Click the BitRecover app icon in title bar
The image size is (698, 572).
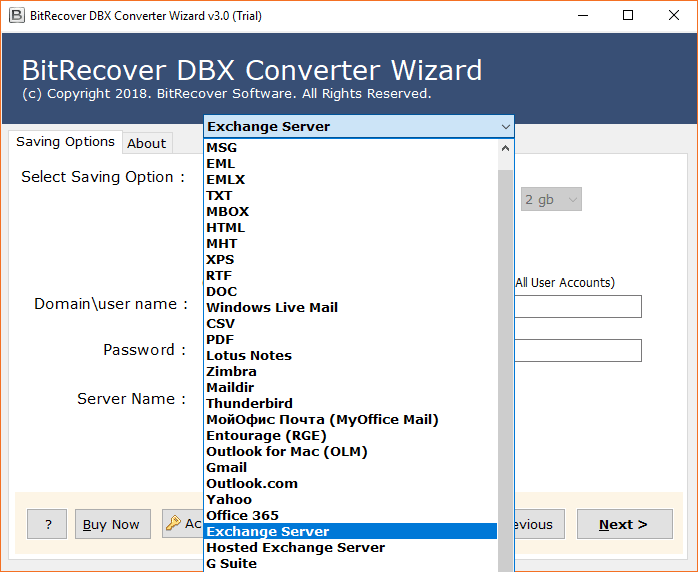13,15
